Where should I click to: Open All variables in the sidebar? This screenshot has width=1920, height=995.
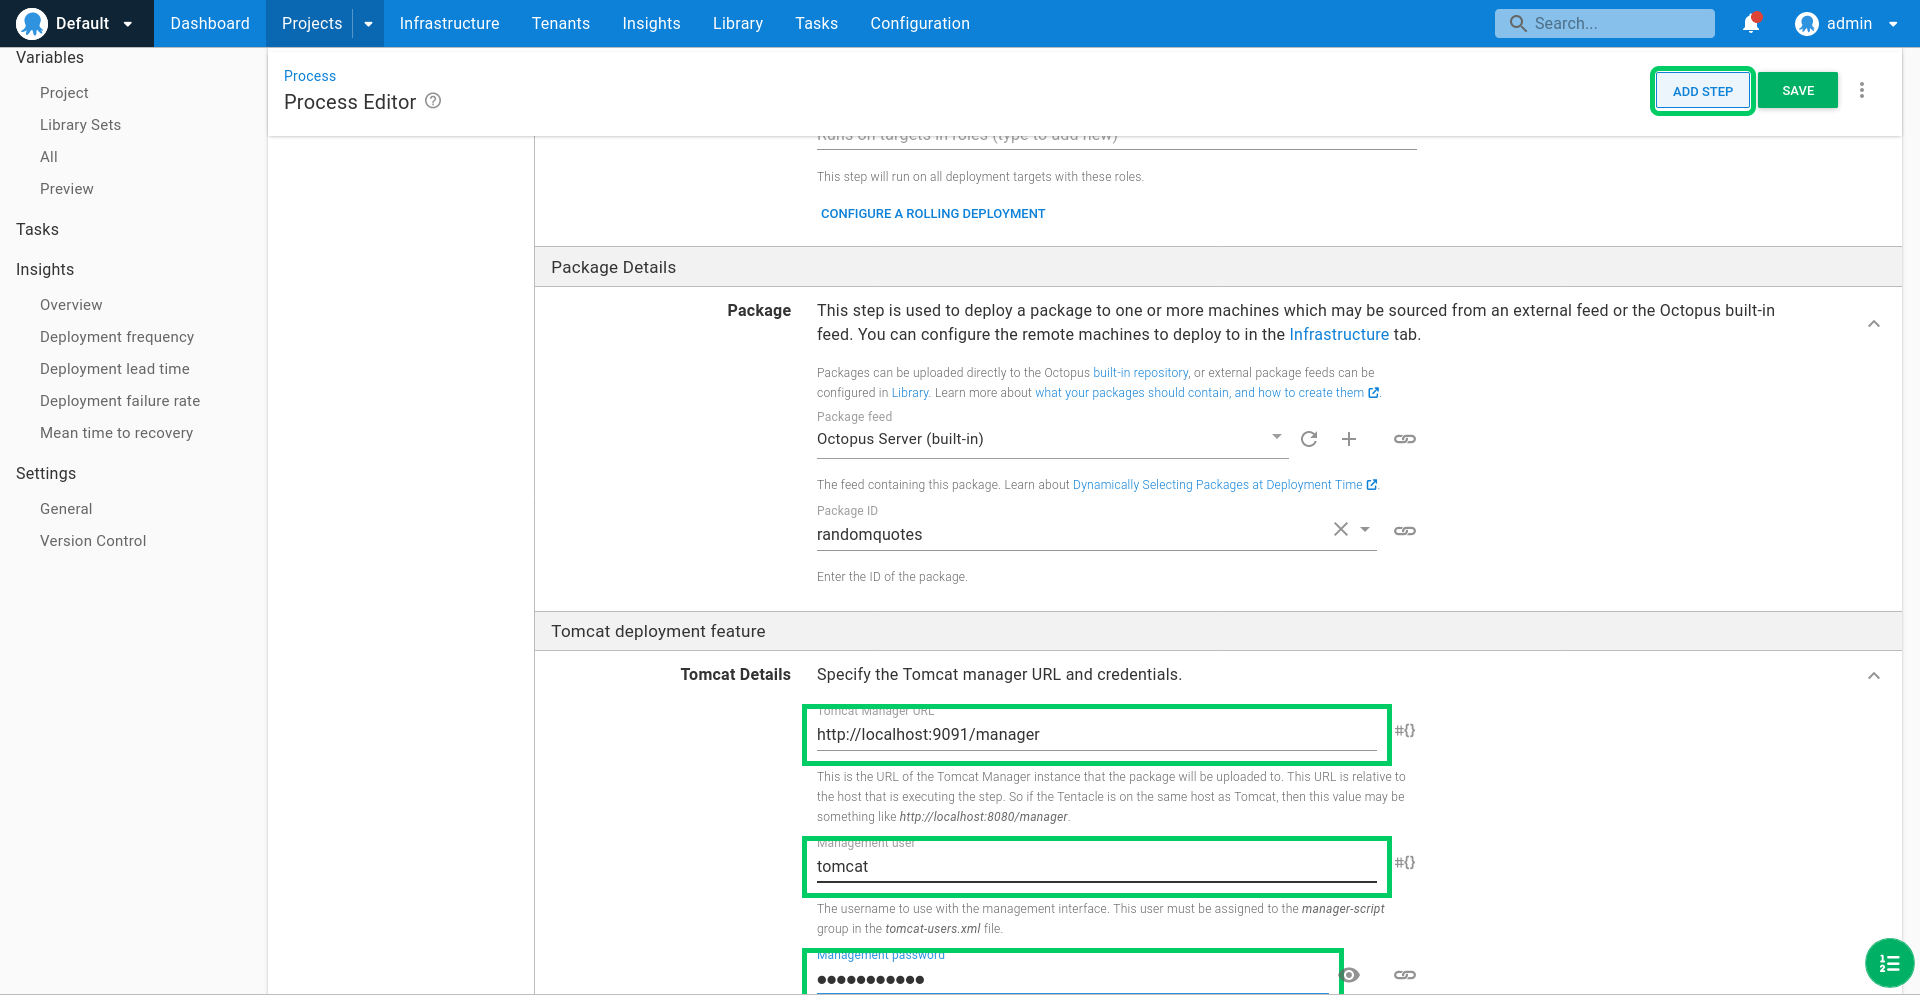pos(48,157)
